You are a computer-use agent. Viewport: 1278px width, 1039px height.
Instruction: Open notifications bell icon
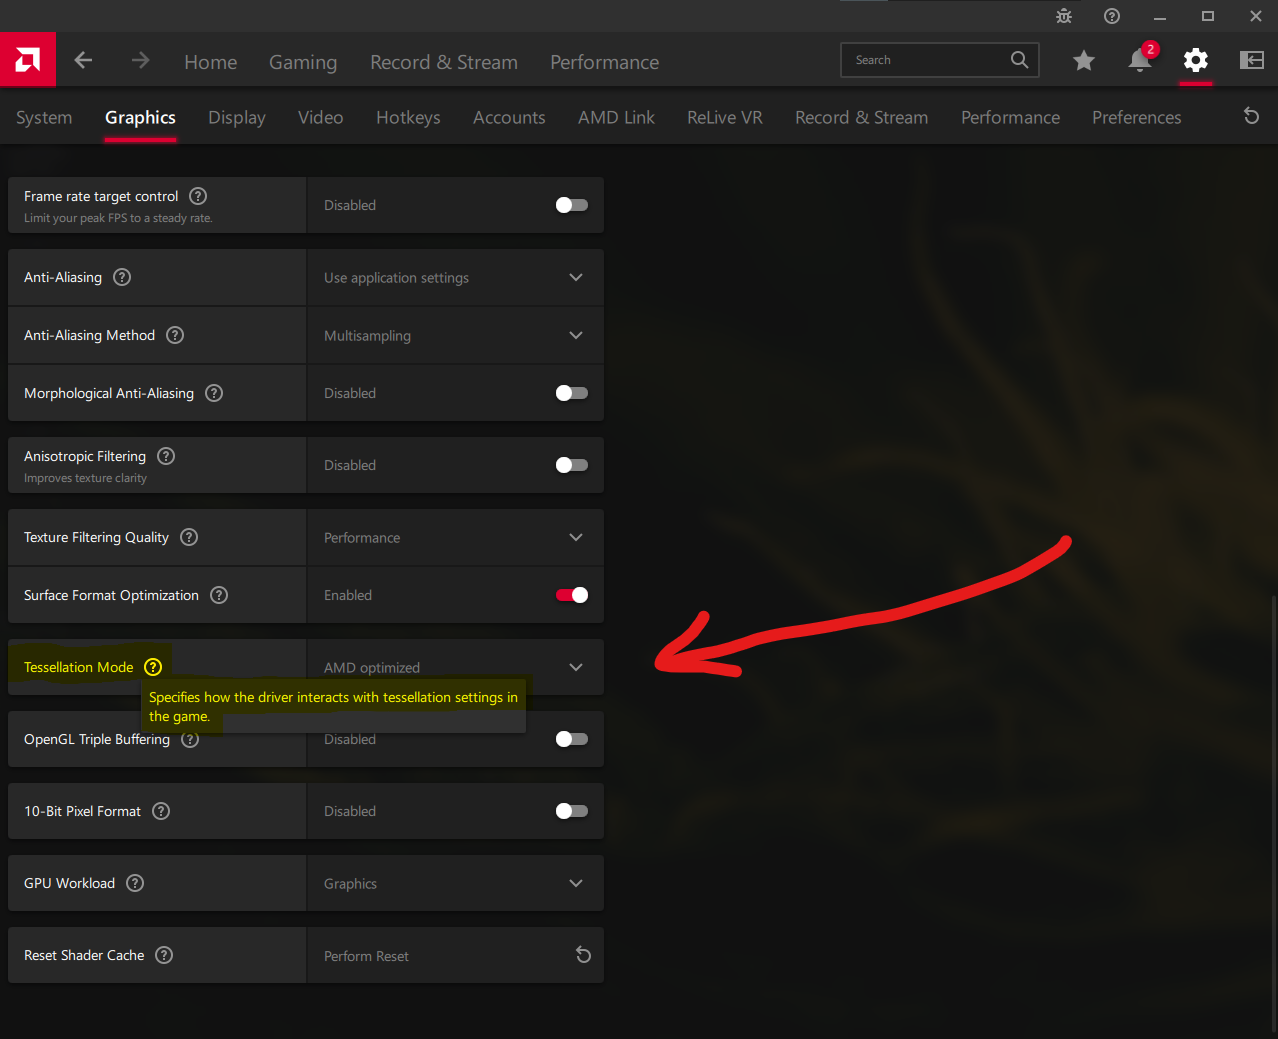1140,60
